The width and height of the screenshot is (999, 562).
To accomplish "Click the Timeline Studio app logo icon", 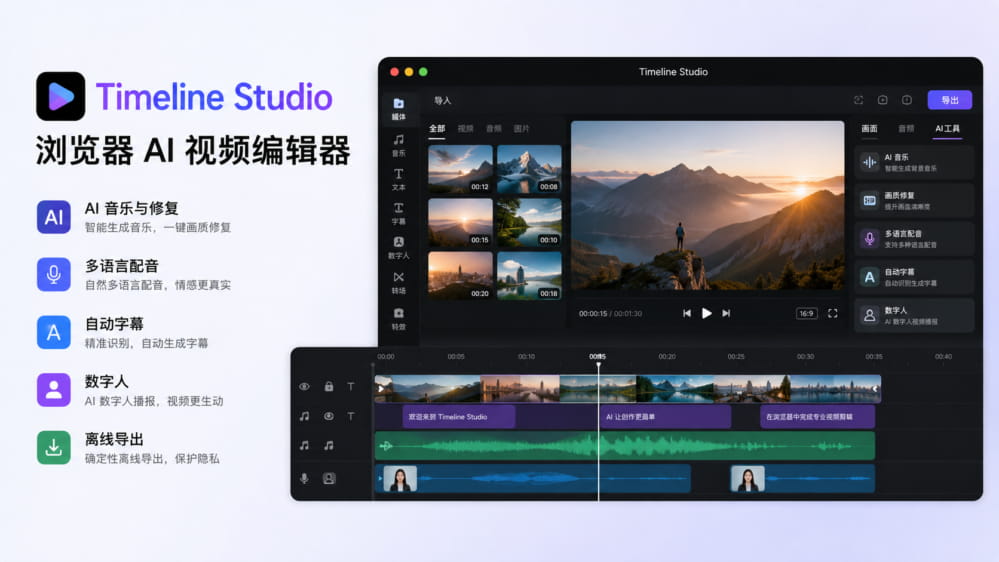I will (61, 96).
